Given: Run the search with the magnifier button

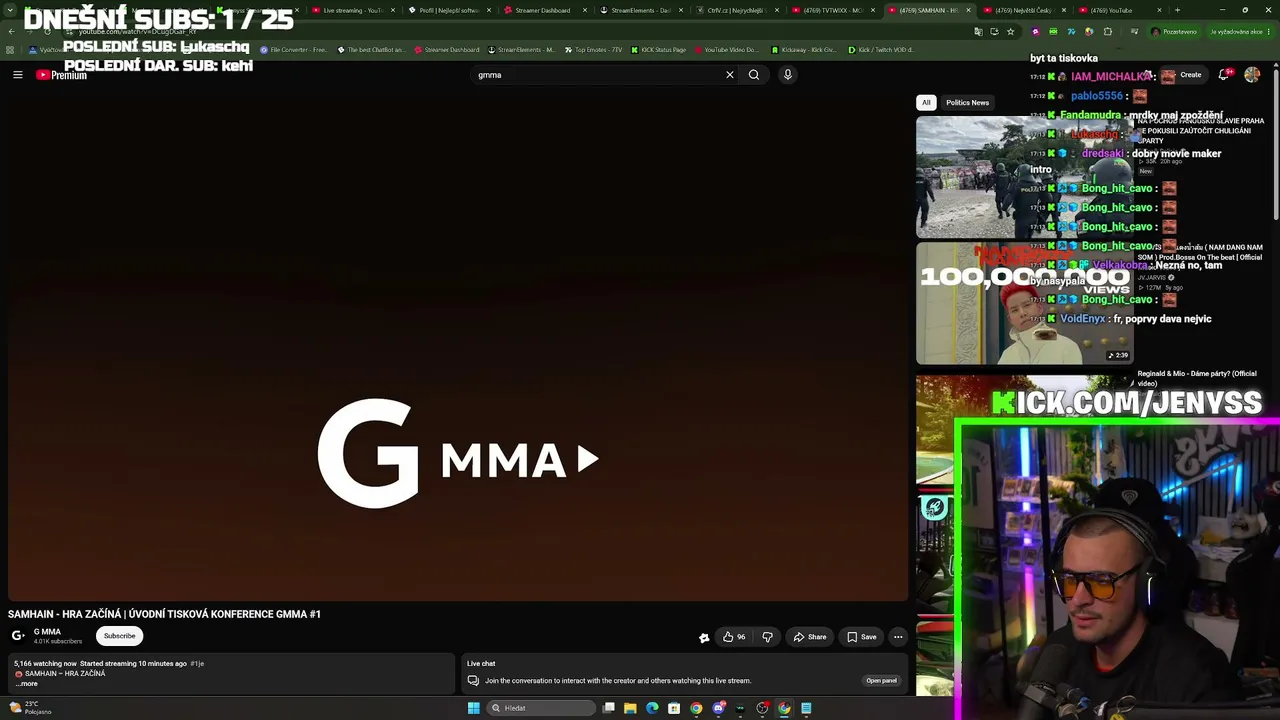Looking at the screenshot, I should pos(754,75).
